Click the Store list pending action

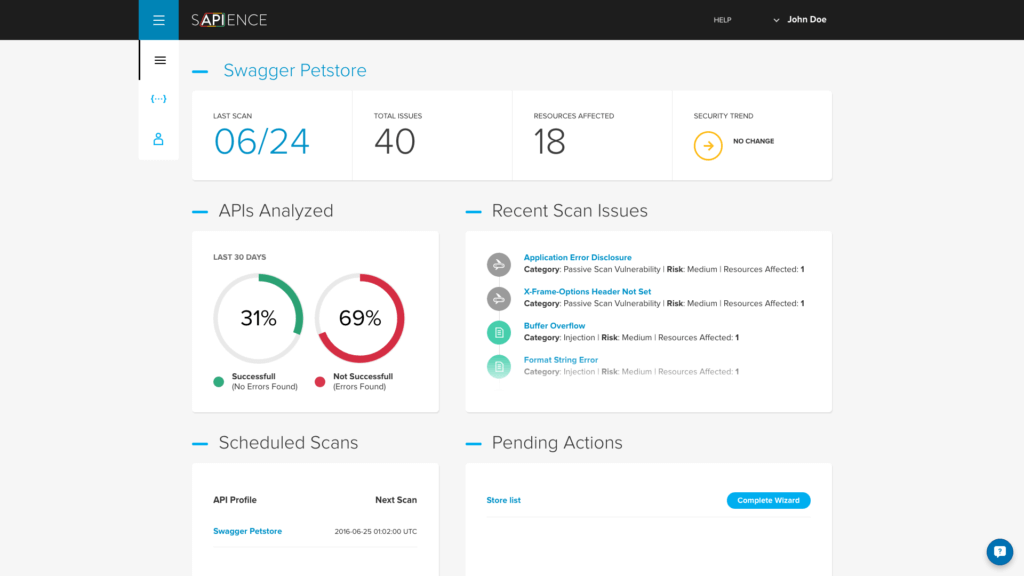pos(503,500)
